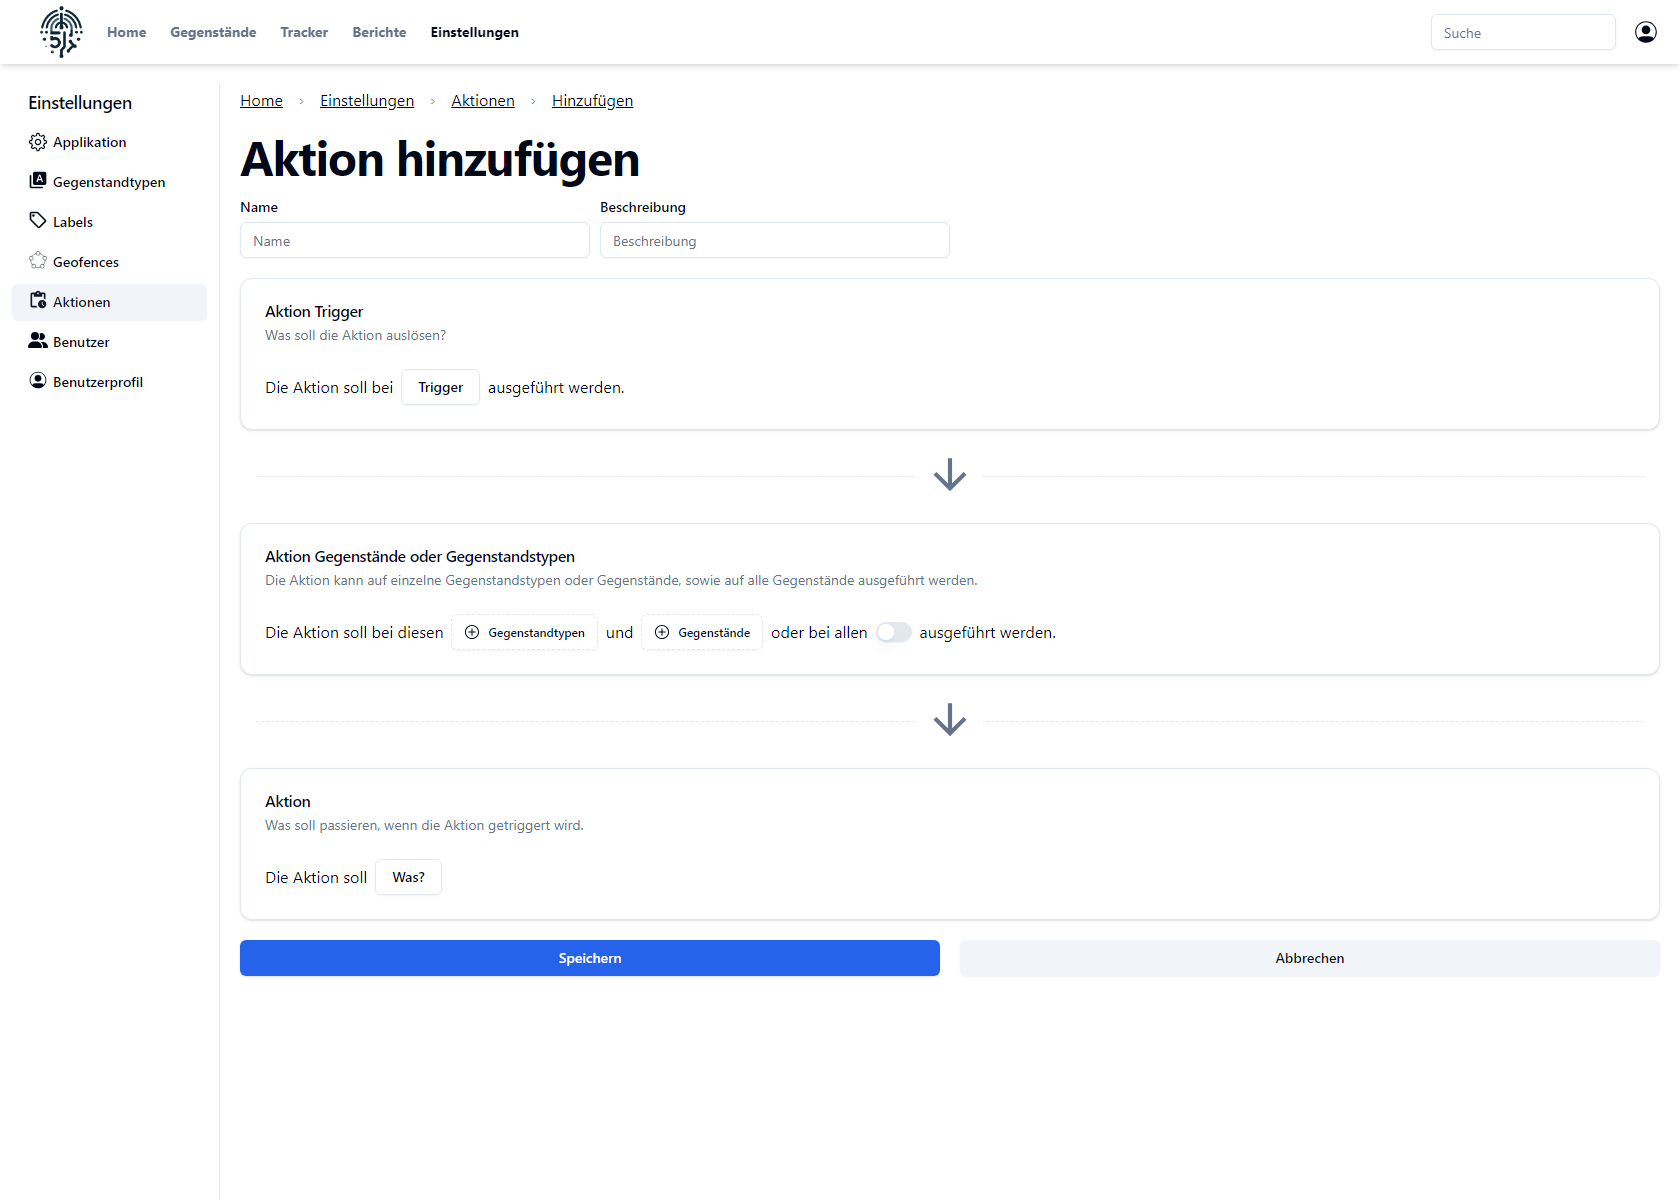The image size is (1680, 1200).
Task: Click the Benutzerprofil person icon
Action: click(38, 381)
